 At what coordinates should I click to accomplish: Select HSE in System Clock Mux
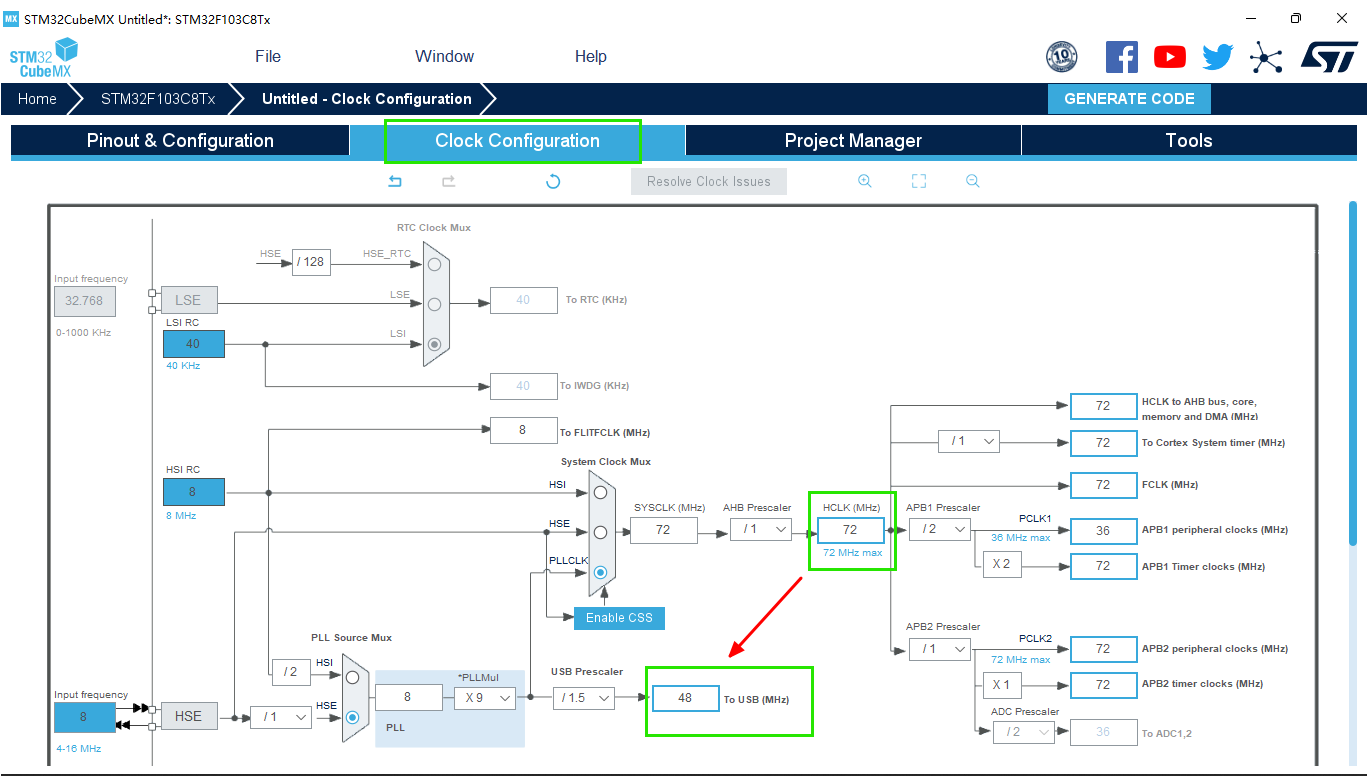[x=600, y=532]
